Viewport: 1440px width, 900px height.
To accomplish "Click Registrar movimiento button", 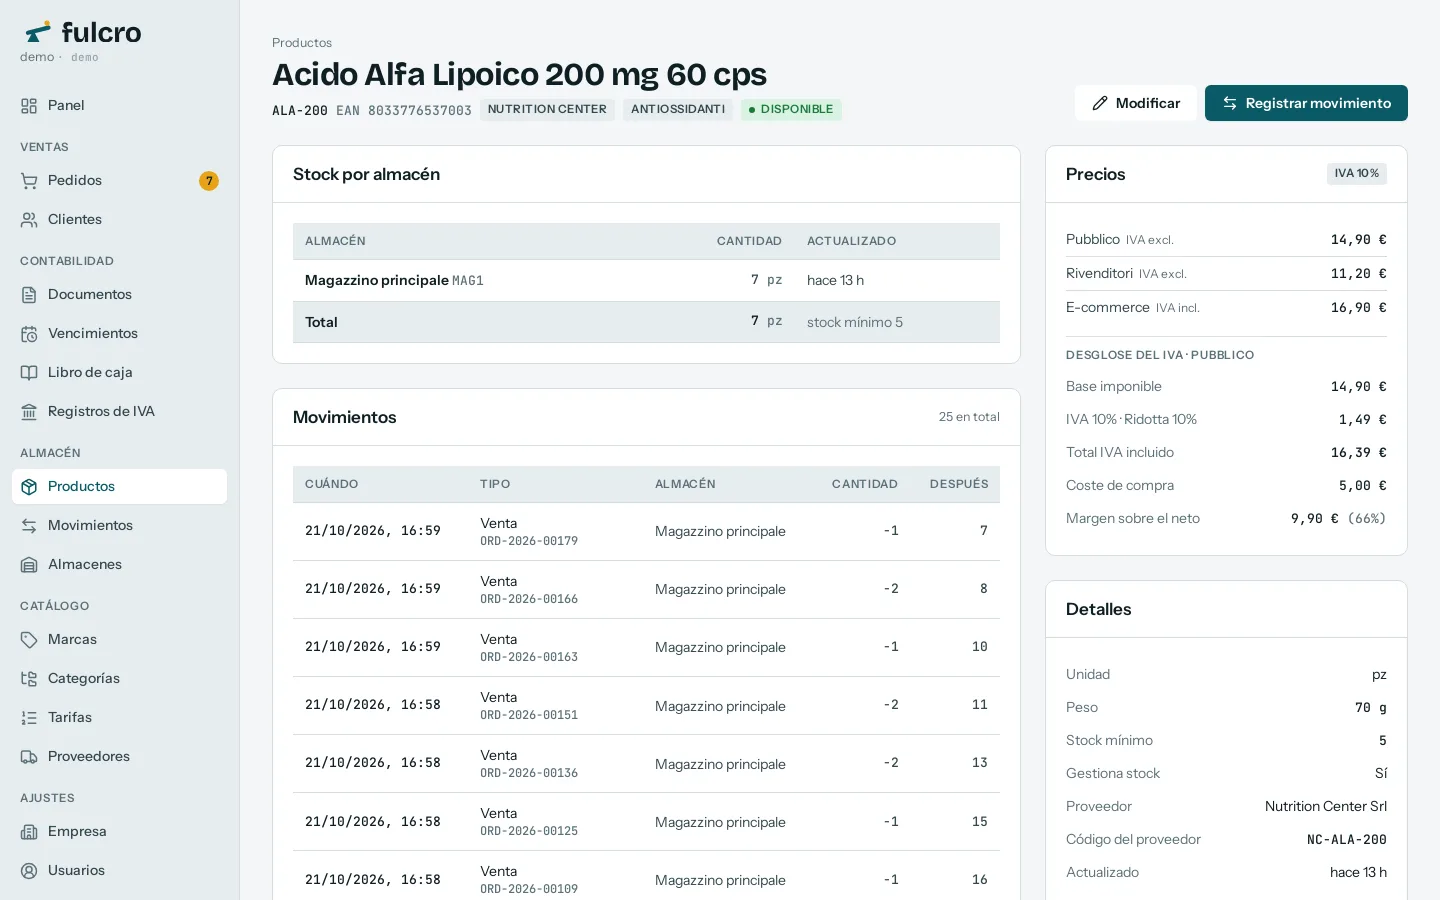I will (x=1306, y=103).
